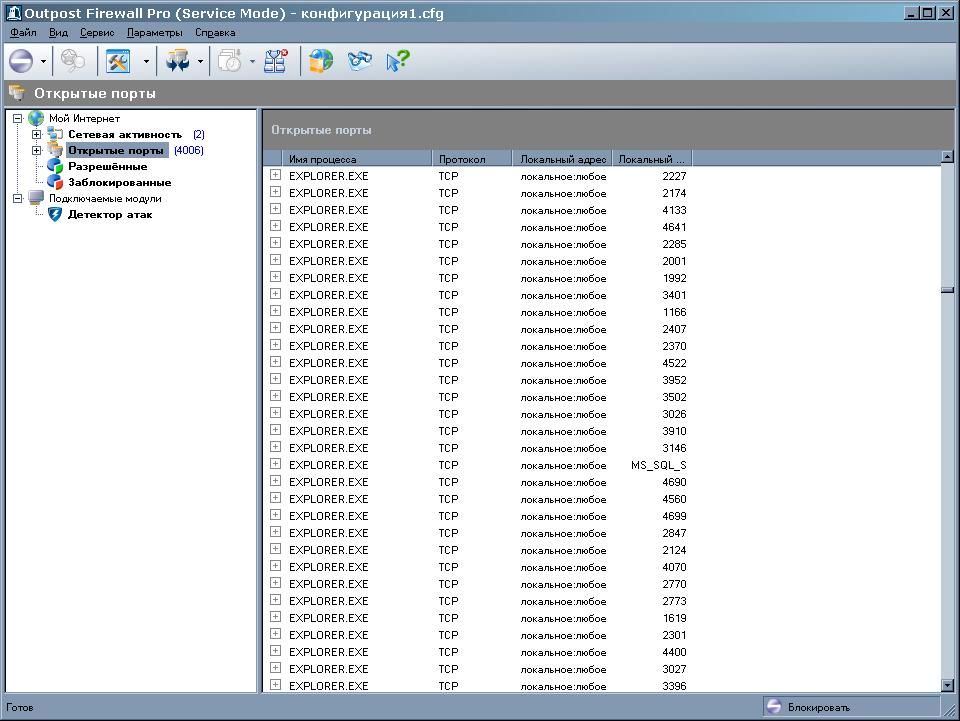
Task: Click the network computers icon with red mark
Action: tap(276, 61)
